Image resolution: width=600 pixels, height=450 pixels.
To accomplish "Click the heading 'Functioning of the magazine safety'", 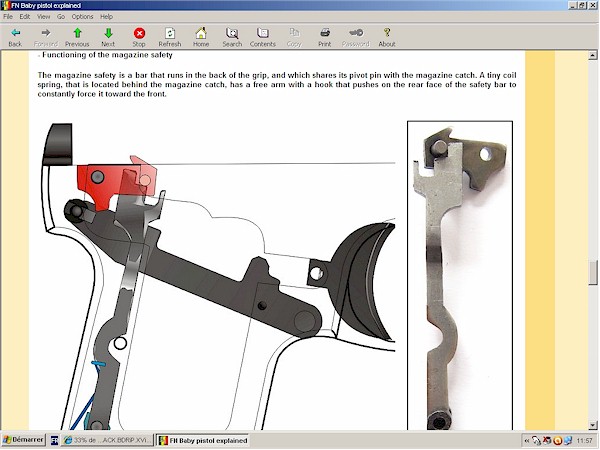I will [107, 55].
